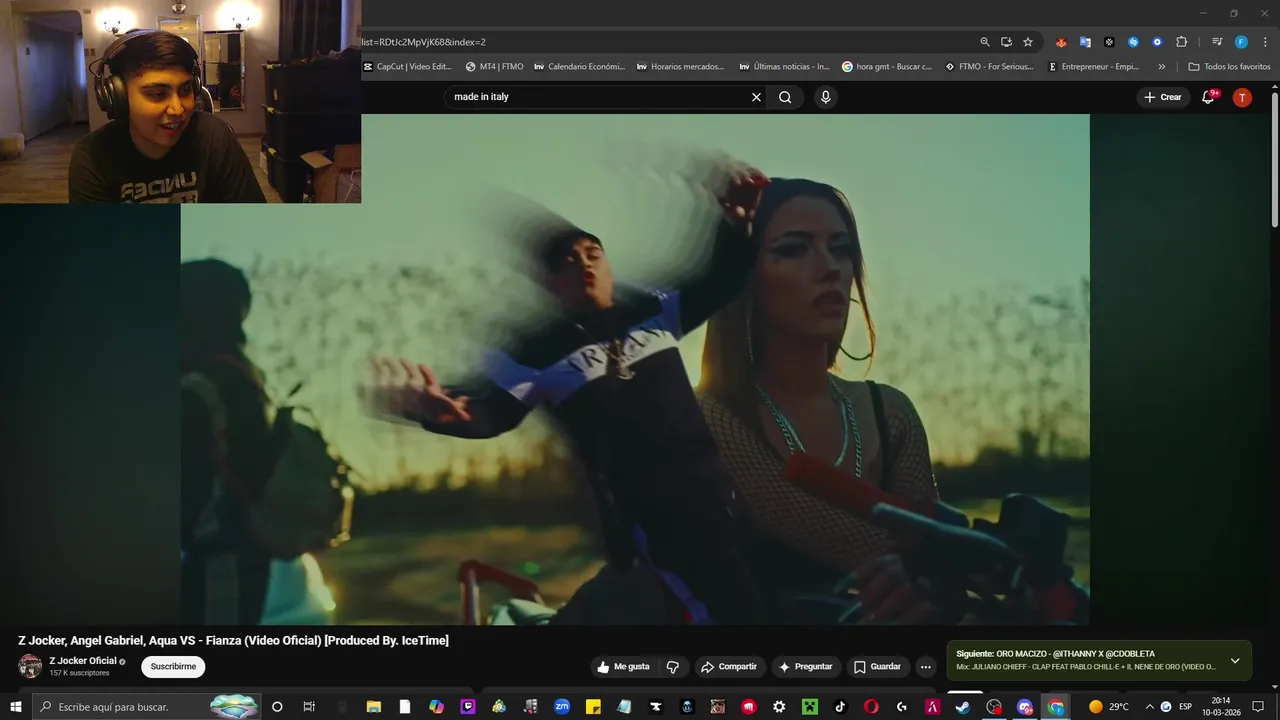This screenshot has height=720, width=1280.
Task: Open File Explorer from the taskbar
Action: click(x=374, y=707)
